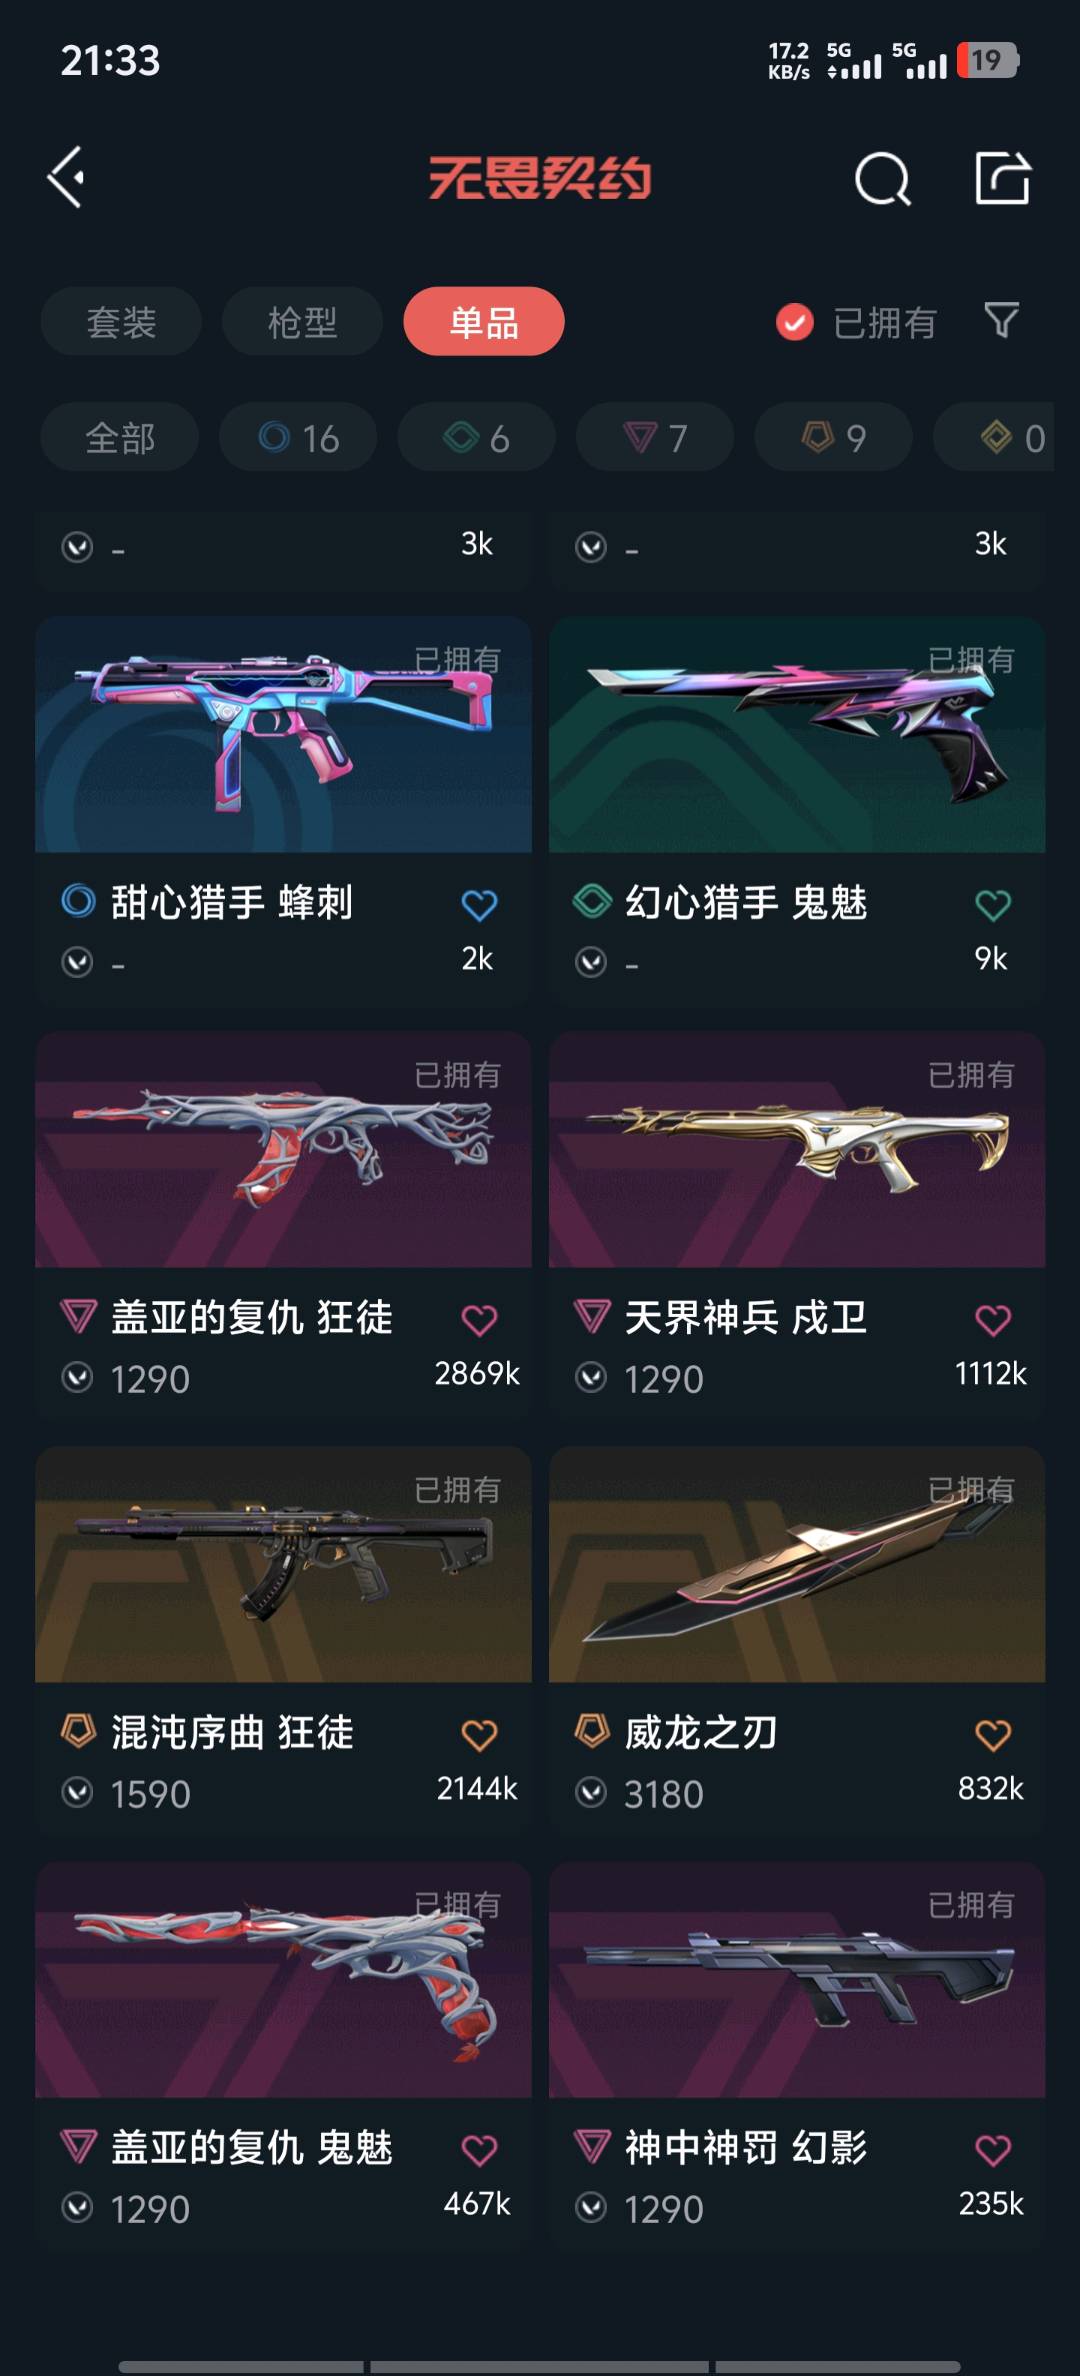Select the 全部 all filter chip
1080x2376 pixels.
click(120, 437)
